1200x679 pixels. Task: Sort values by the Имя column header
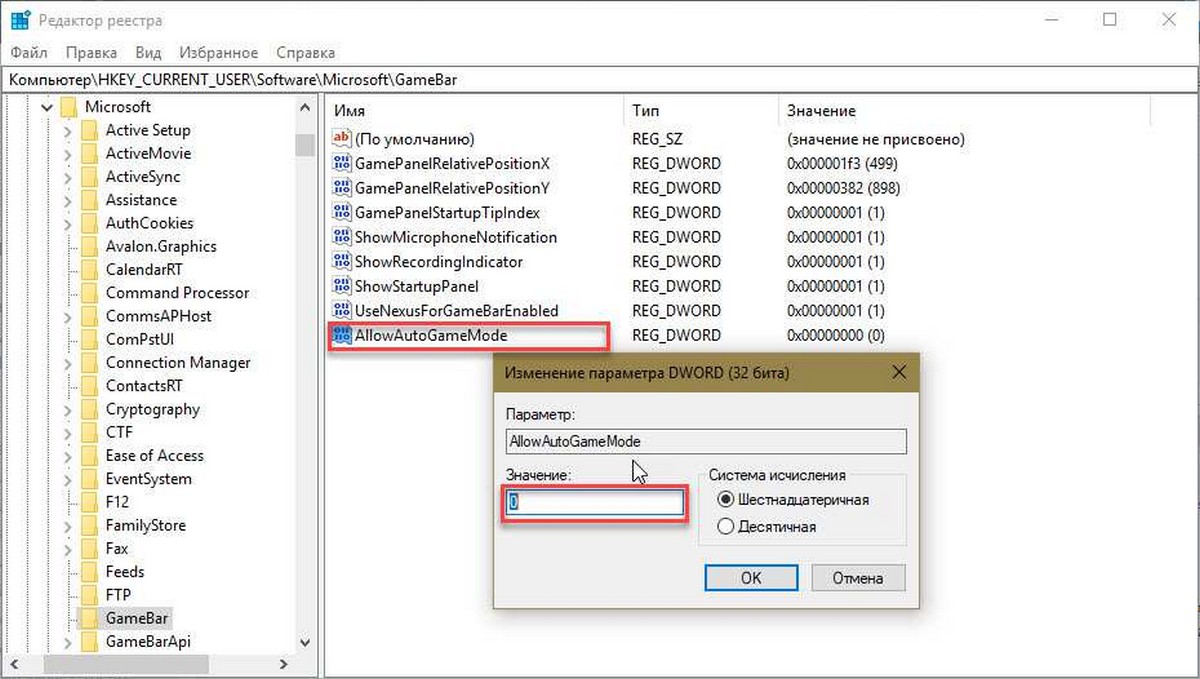[474, 111]
